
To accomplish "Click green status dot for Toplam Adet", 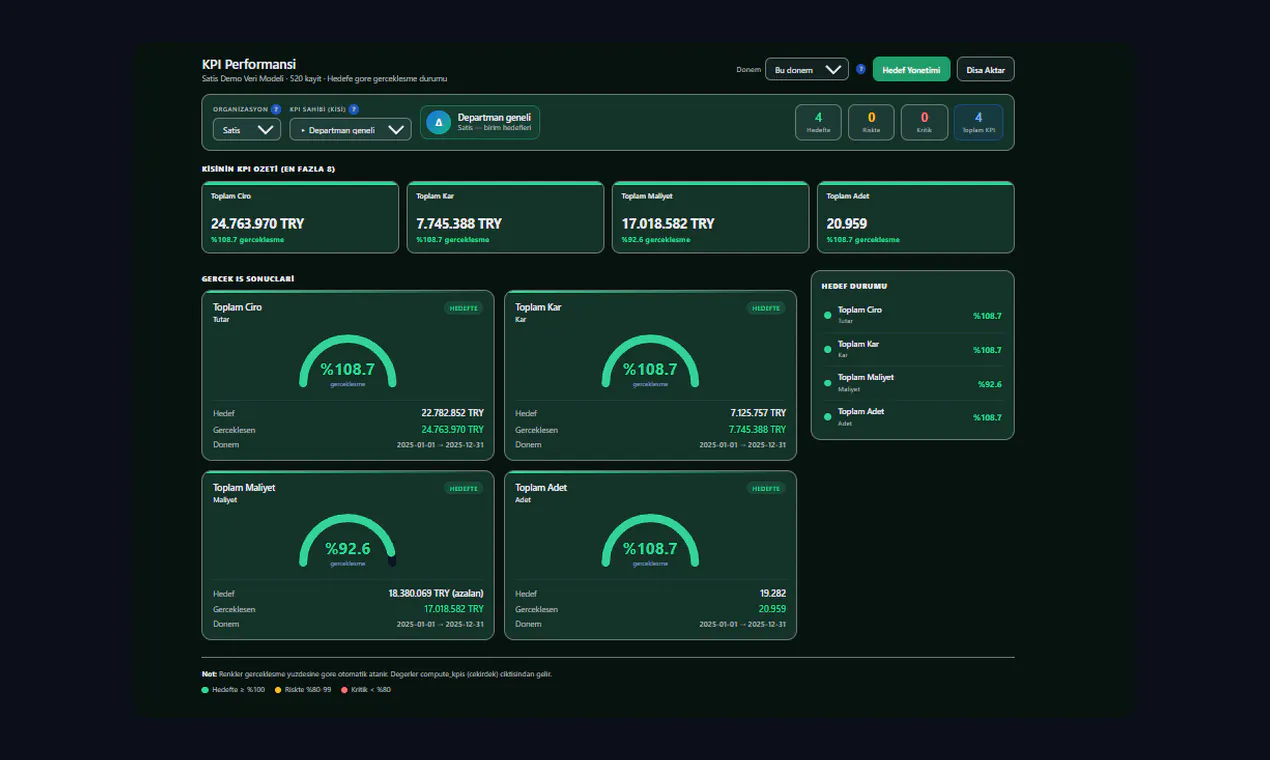I will point(827,417).
